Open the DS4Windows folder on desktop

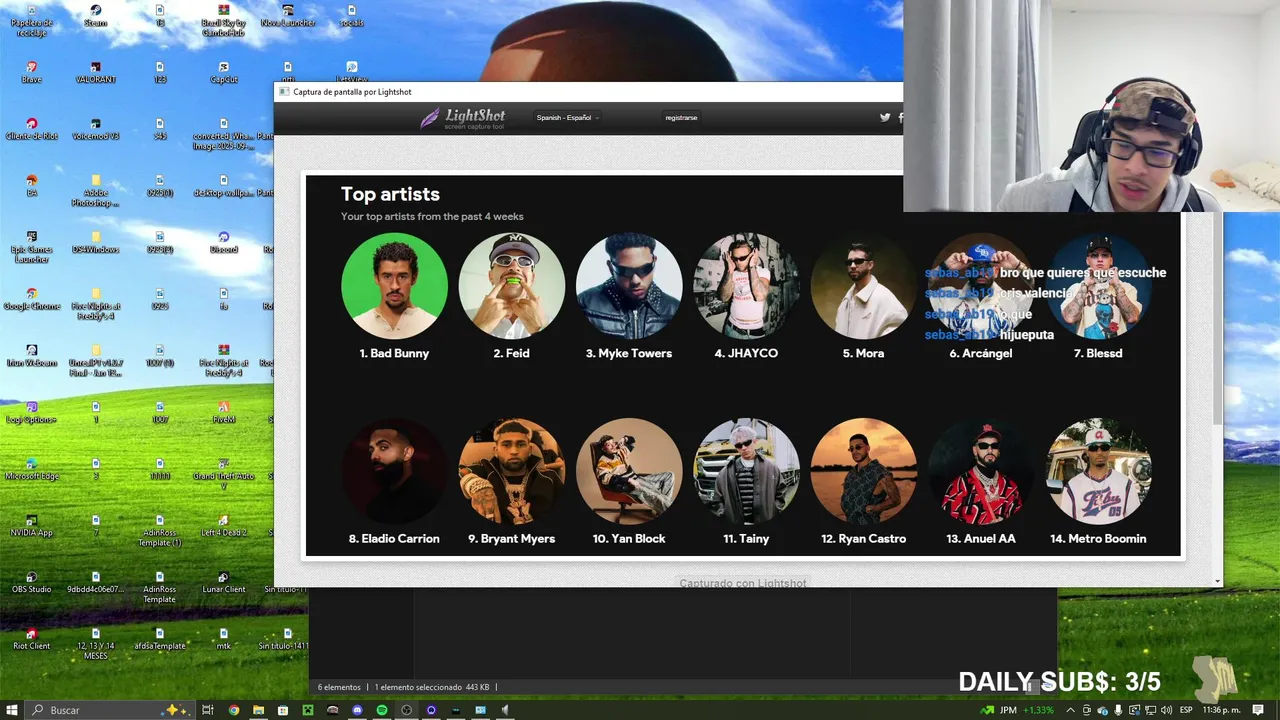[x=96, y=242]
